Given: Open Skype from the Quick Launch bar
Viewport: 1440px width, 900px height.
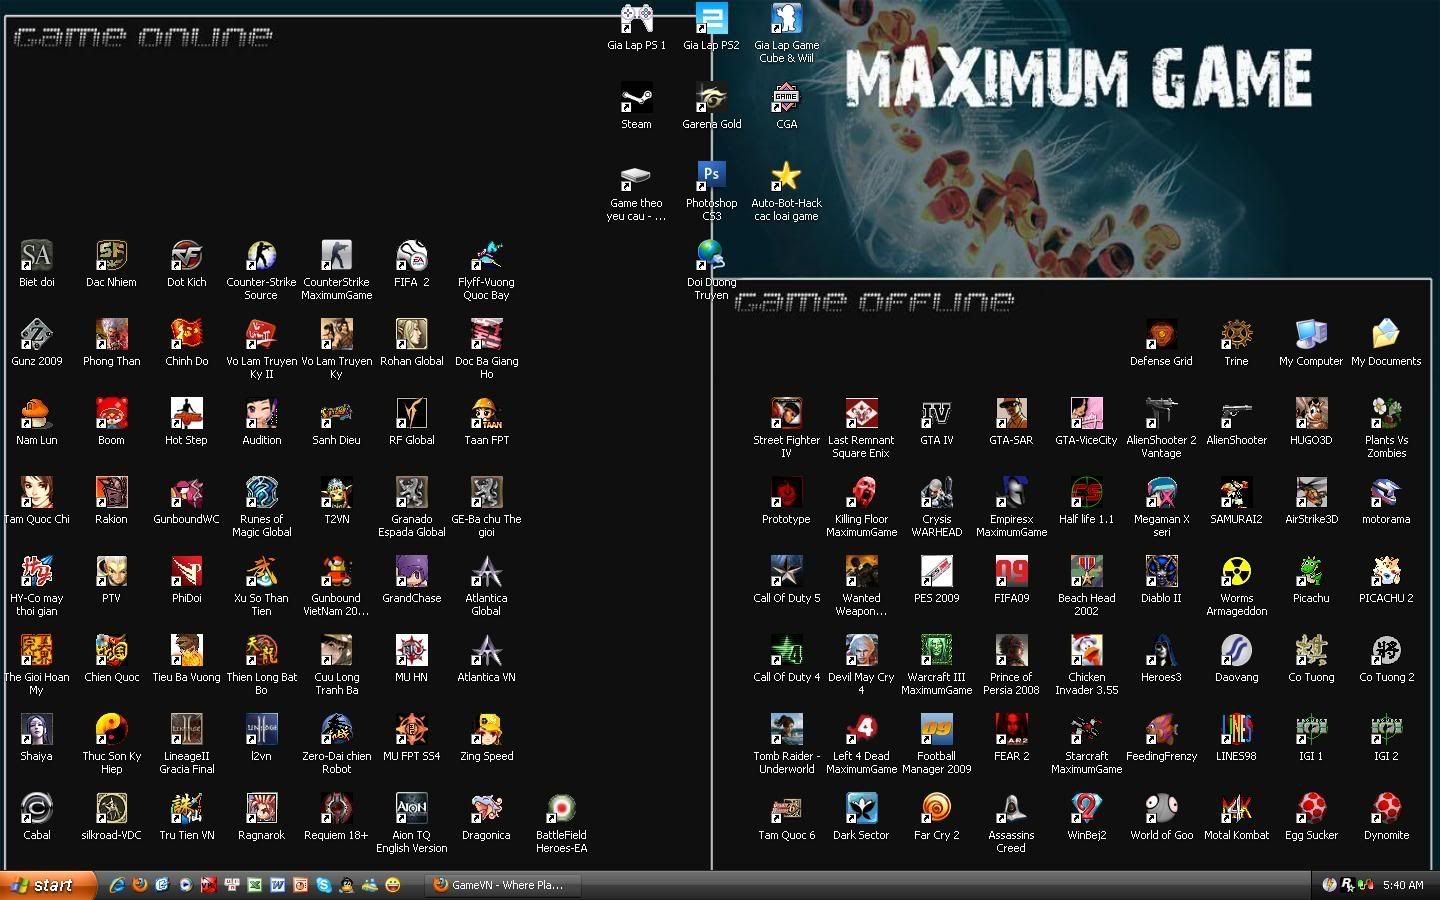Looking at the screenshot, I should [x=323, y=885].
